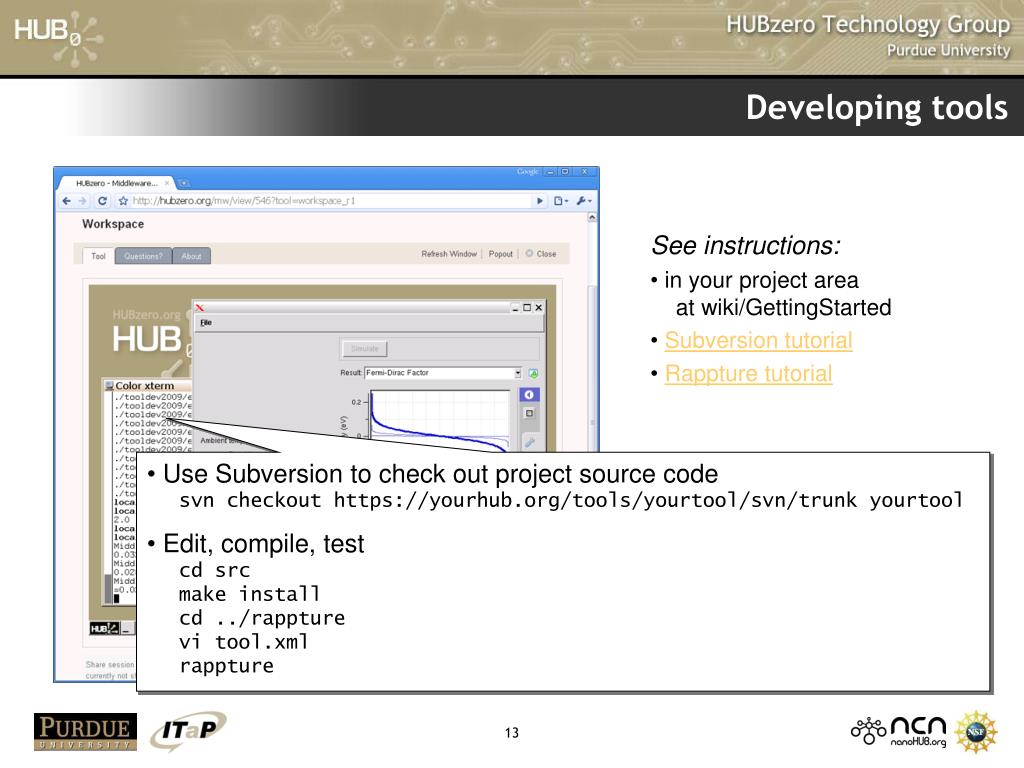The image size is (1024, 768).
Task: Open the Subversion tutorial link
Action: (x=758, y=340)
